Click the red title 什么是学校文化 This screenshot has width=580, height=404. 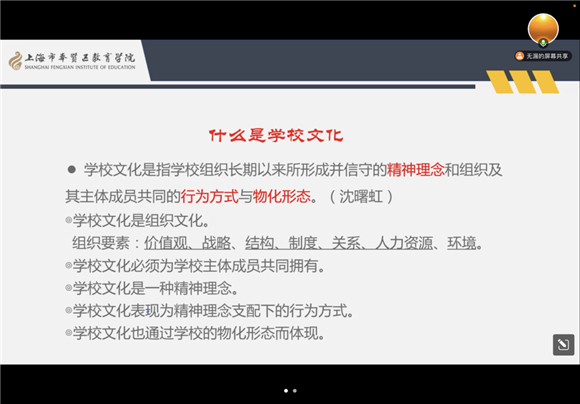[x=276, y=136]
